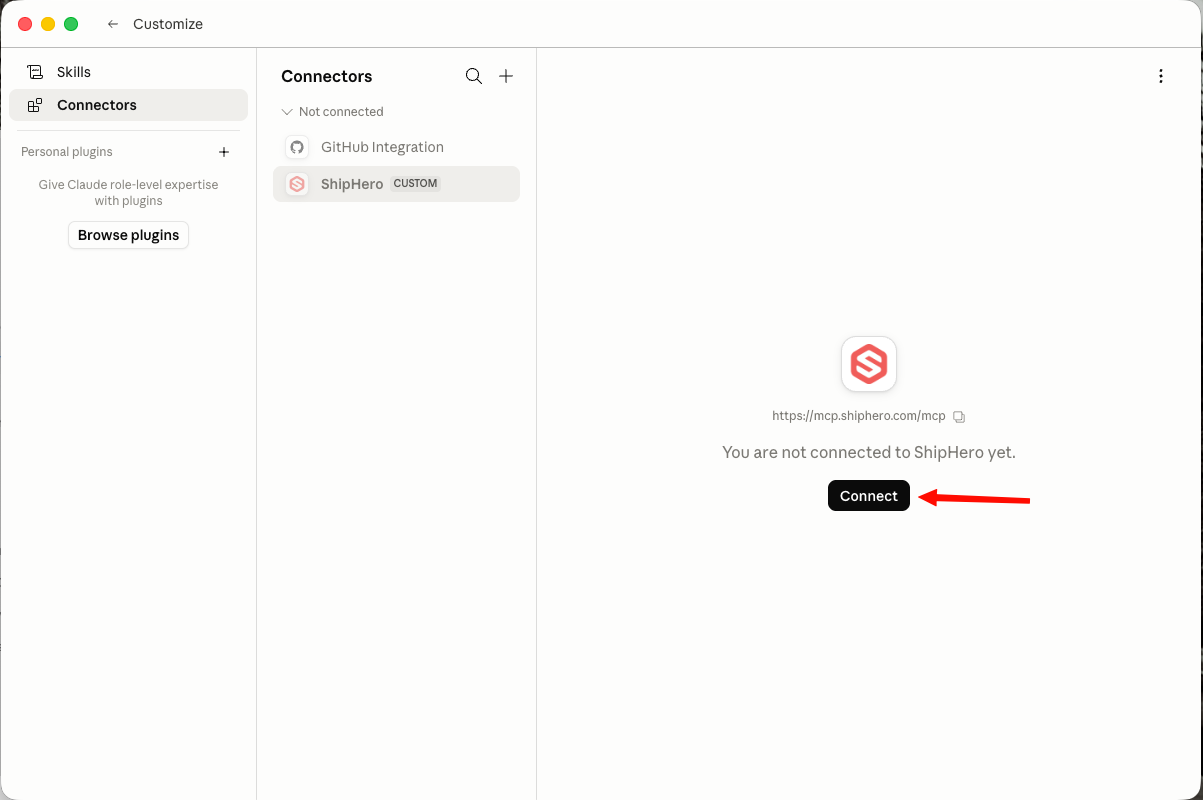Click the GitHub logo icon
1203x800 pixels.
click(297, 147)
